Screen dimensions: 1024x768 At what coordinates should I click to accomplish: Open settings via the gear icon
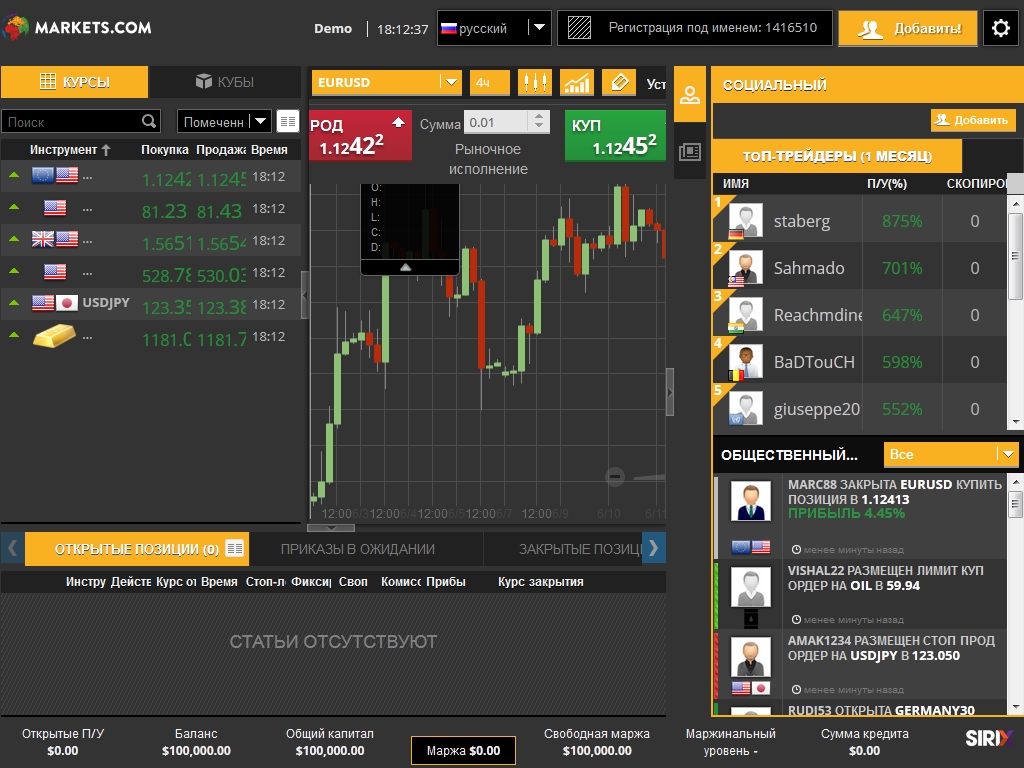1001,28
